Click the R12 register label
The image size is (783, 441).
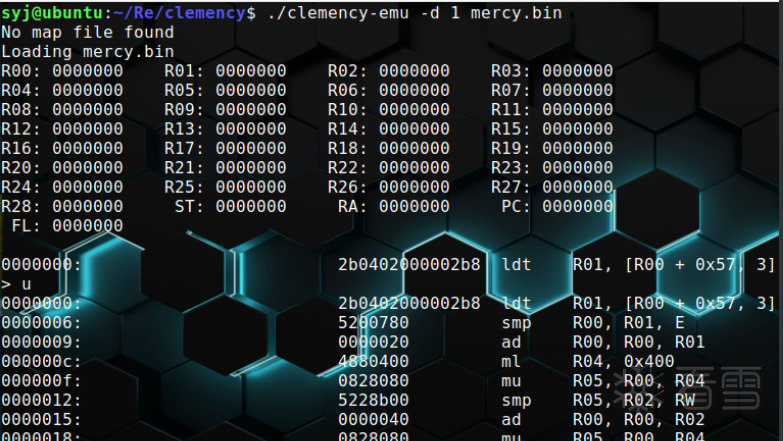[x=21, y=129]
